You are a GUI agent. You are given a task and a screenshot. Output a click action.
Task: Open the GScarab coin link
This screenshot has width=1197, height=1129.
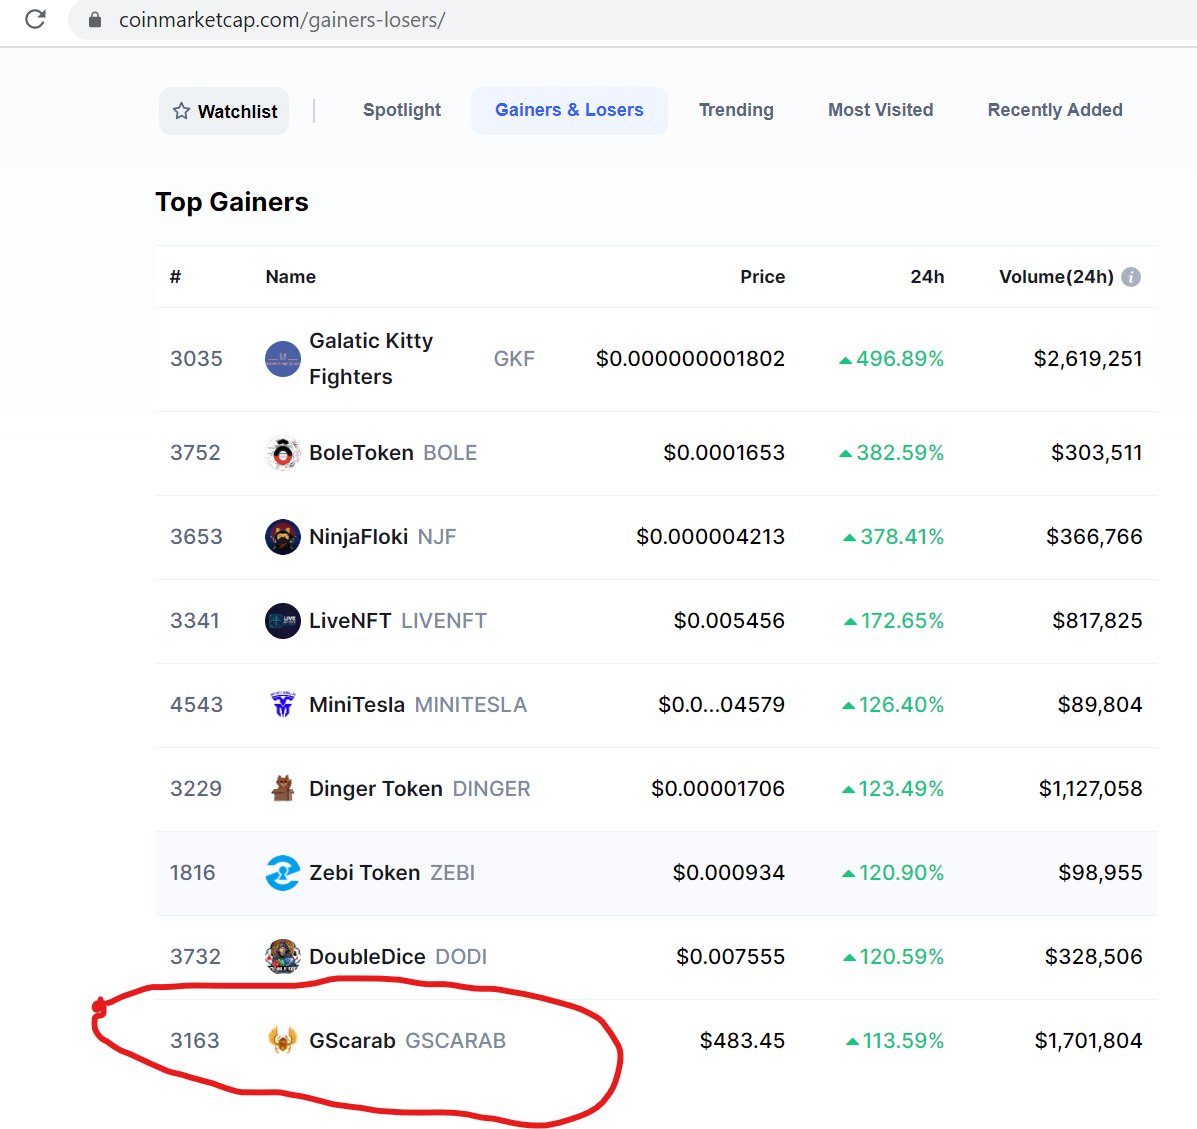click(x=352, y=1040)
